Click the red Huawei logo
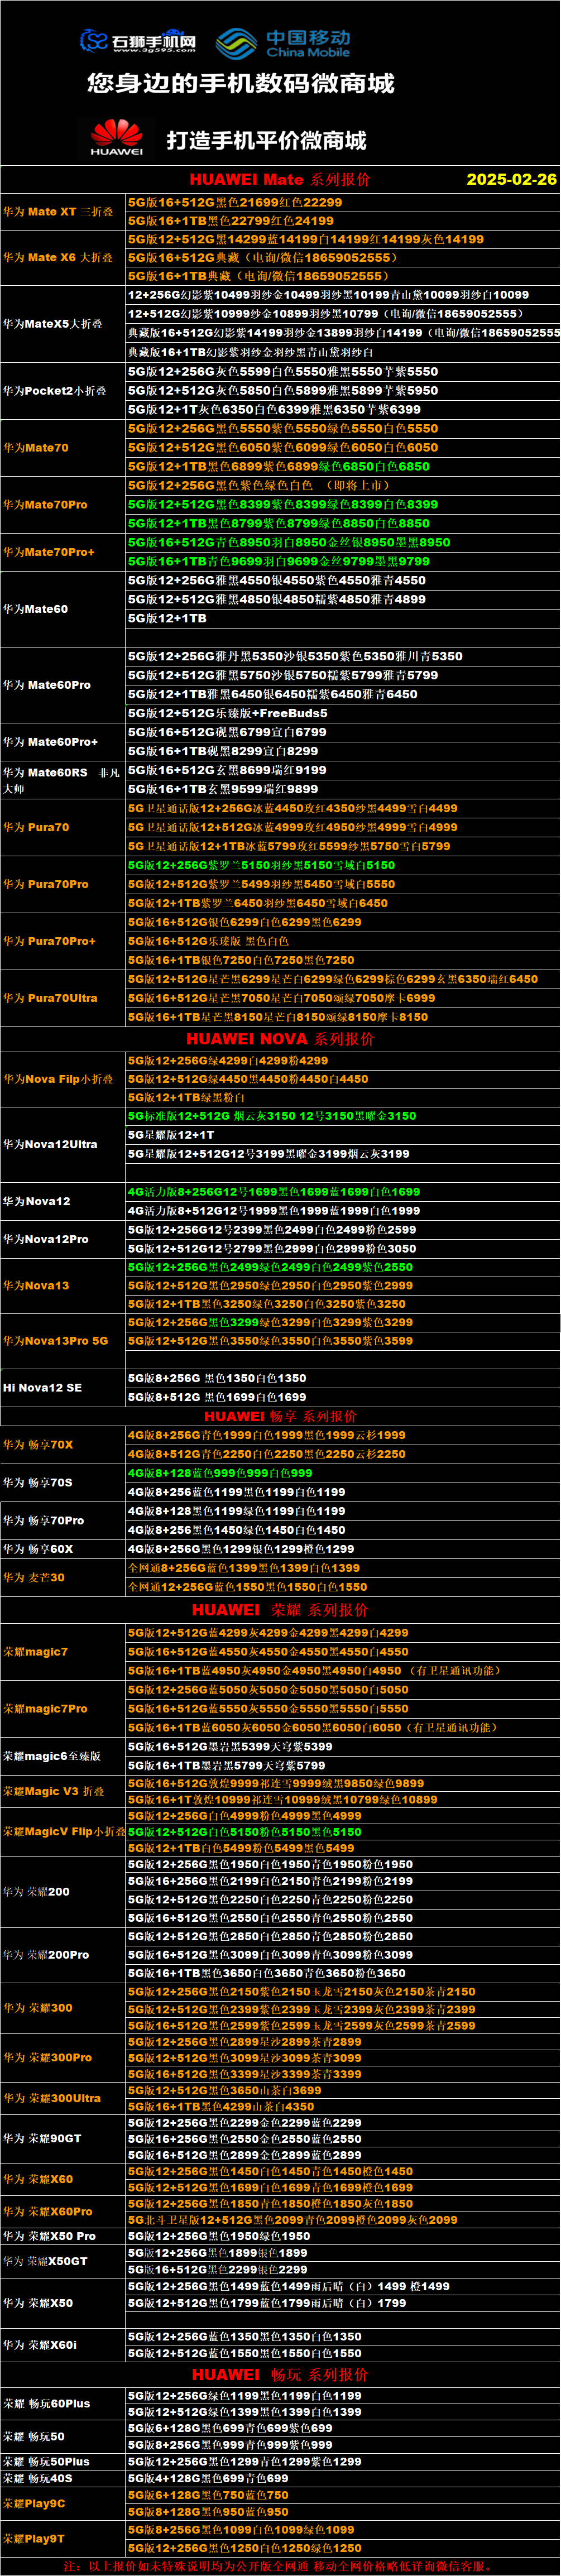Viewport: 561px width, 2576px height. click(117, 138)
